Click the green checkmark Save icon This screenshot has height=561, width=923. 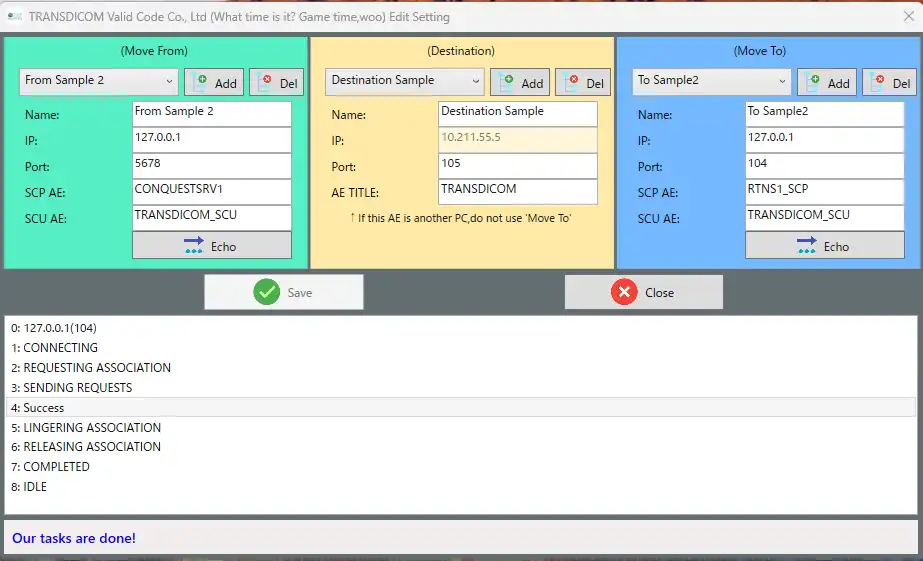[x=267, y=292]
